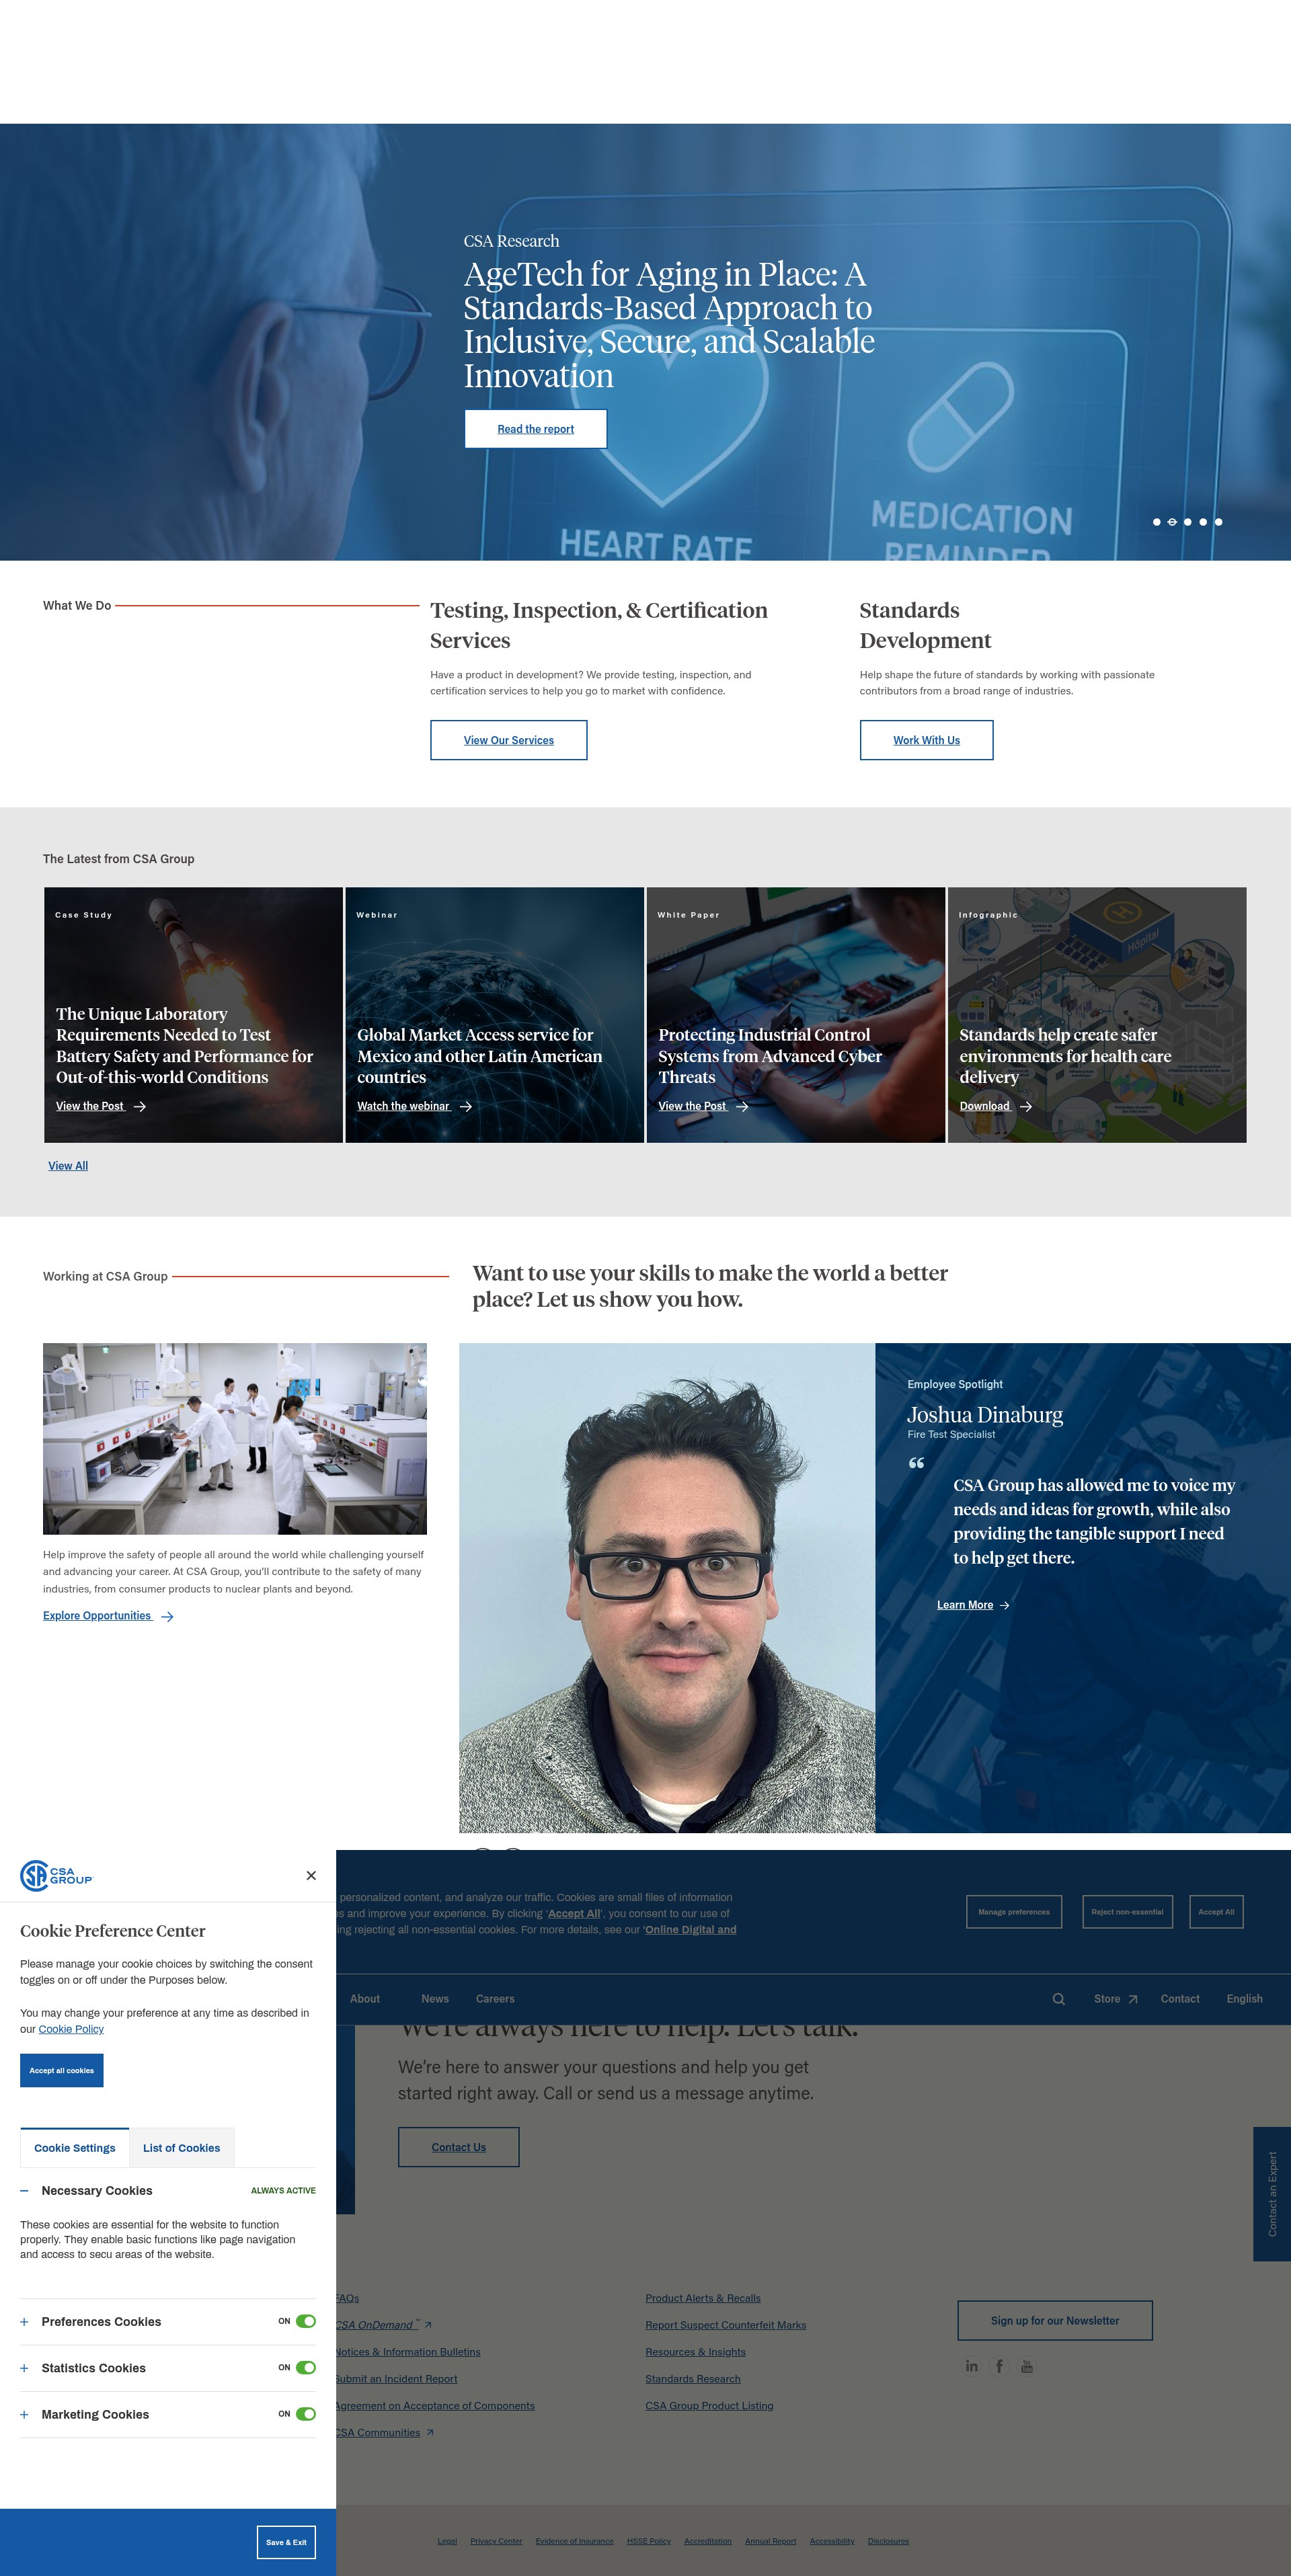Select the first hero carousel dot
This screenshot has height=2576, width=1291.
tap(1157, 522)
